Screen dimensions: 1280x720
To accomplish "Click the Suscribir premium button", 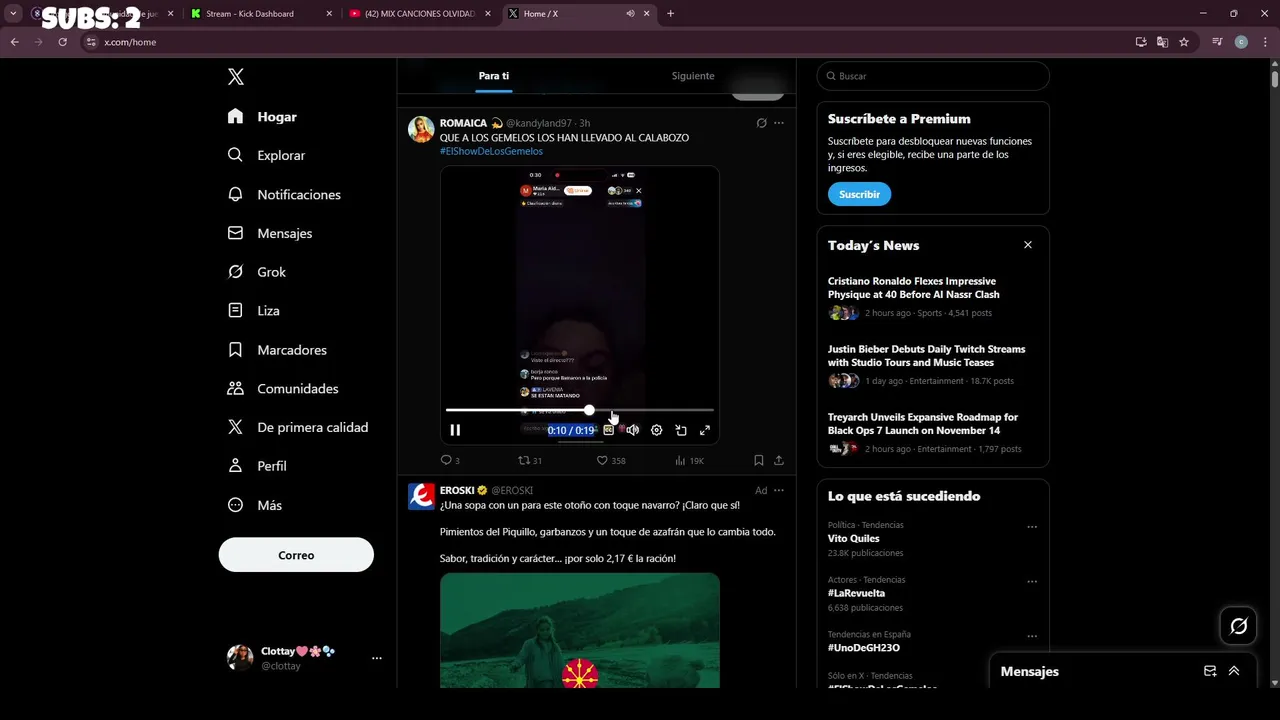I will click(x=859, y=194).
